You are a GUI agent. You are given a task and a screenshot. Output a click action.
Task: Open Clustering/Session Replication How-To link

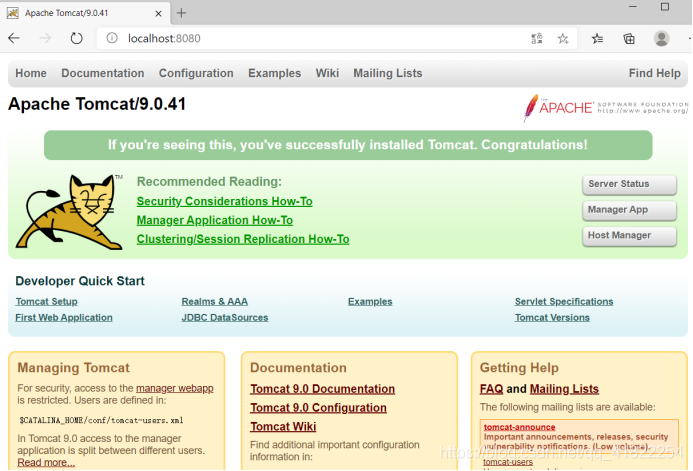(243, 239)
